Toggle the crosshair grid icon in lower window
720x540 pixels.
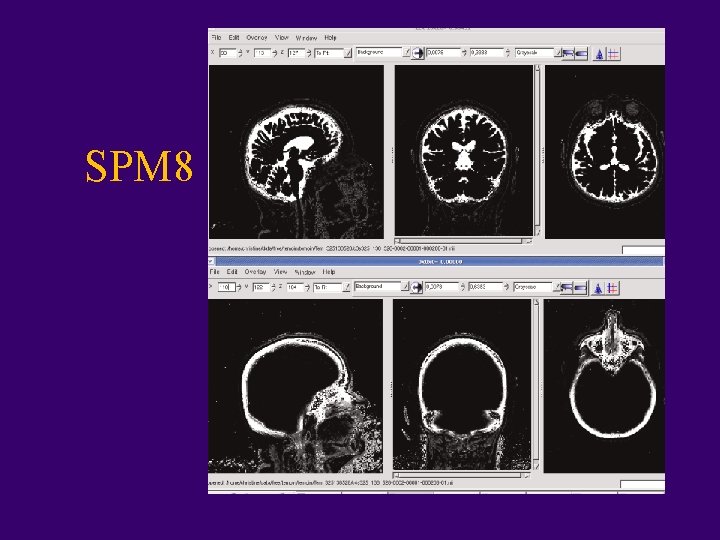(612, 288)
